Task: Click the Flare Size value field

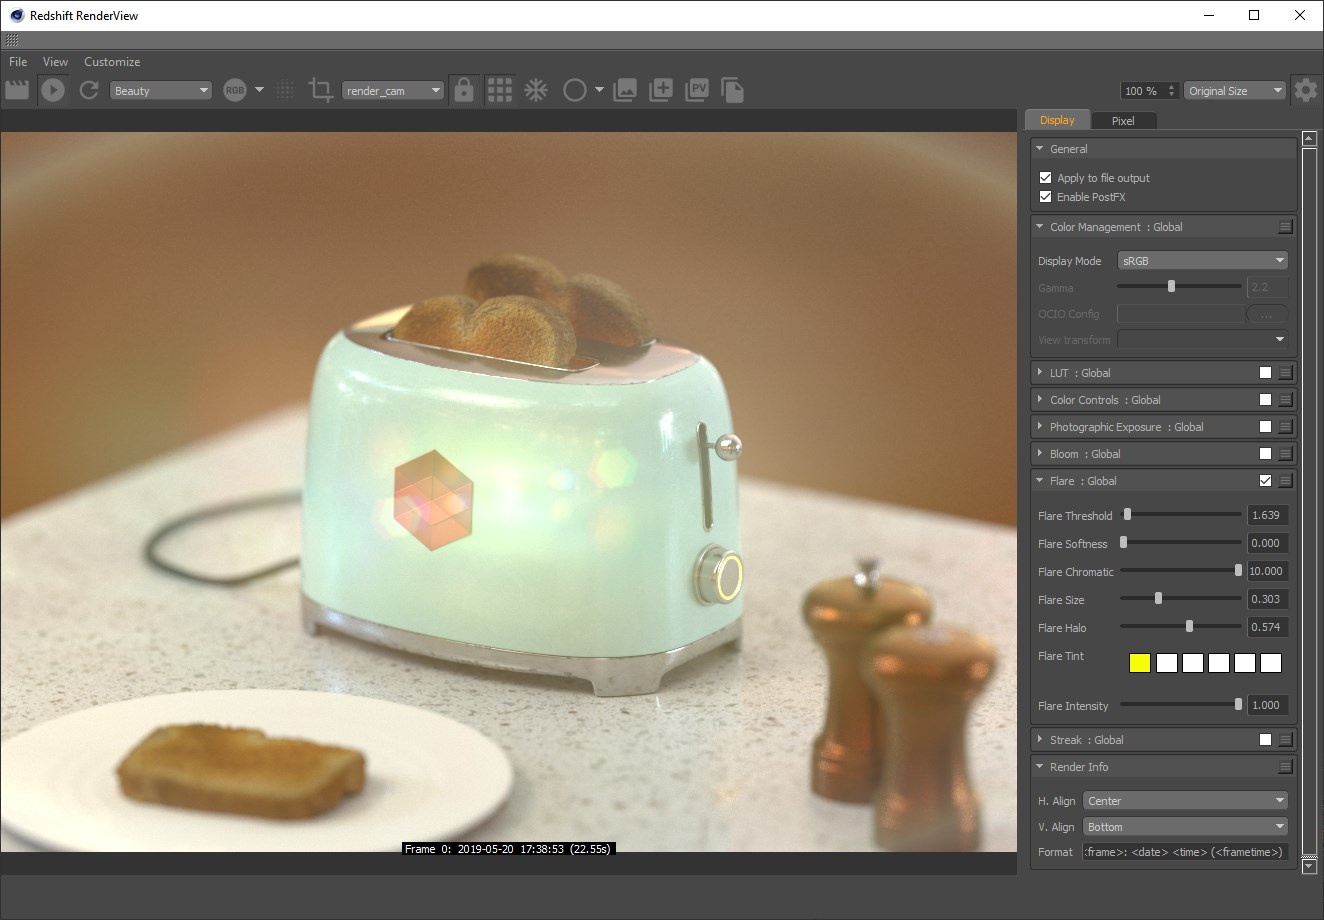Action: coord(1268,600)
